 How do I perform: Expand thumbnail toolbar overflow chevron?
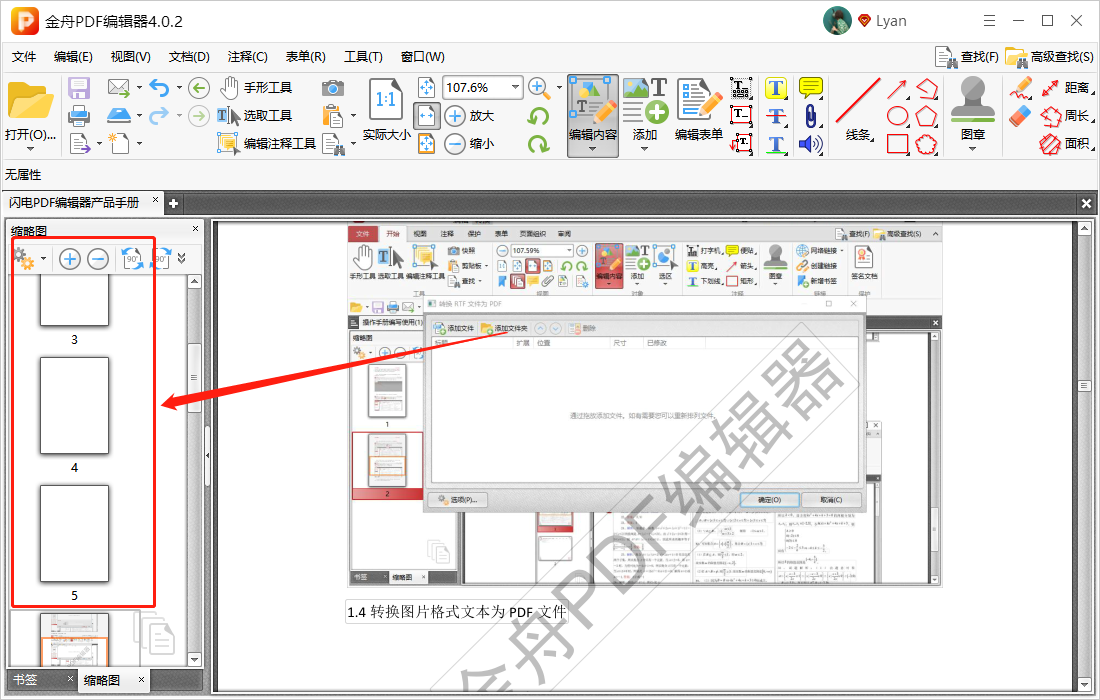click(x=182, y=259)
